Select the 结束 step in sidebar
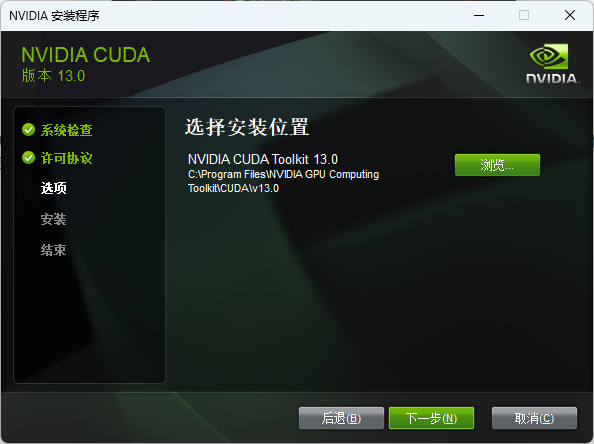 pyautogui.click(x=53, y=250)
